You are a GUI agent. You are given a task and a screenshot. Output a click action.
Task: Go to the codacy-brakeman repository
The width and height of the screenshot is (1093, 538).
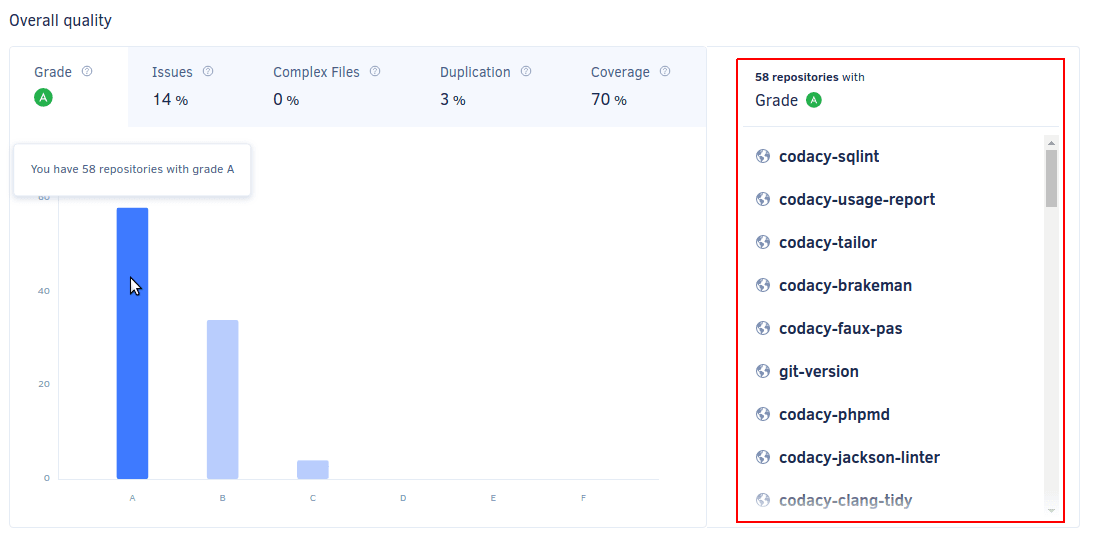pyautogui.click(x=845, y=286)
